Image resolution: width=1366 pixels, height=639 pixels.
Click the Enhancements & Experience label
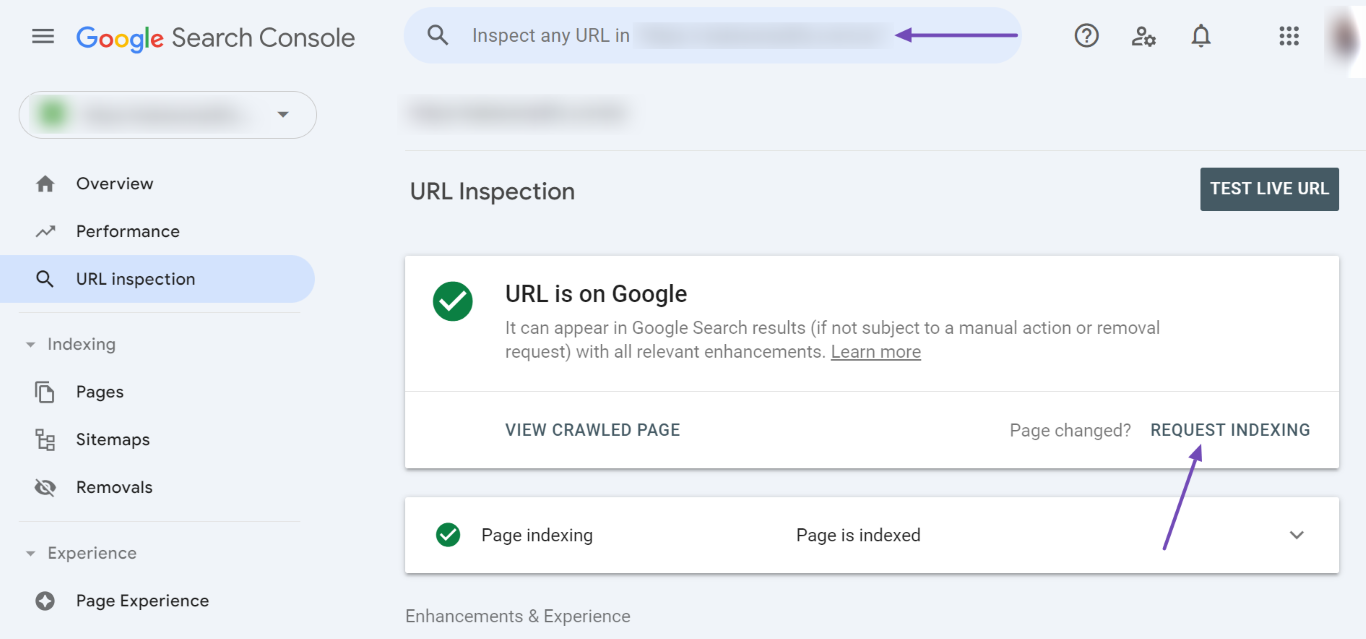(x=518, y=616)
